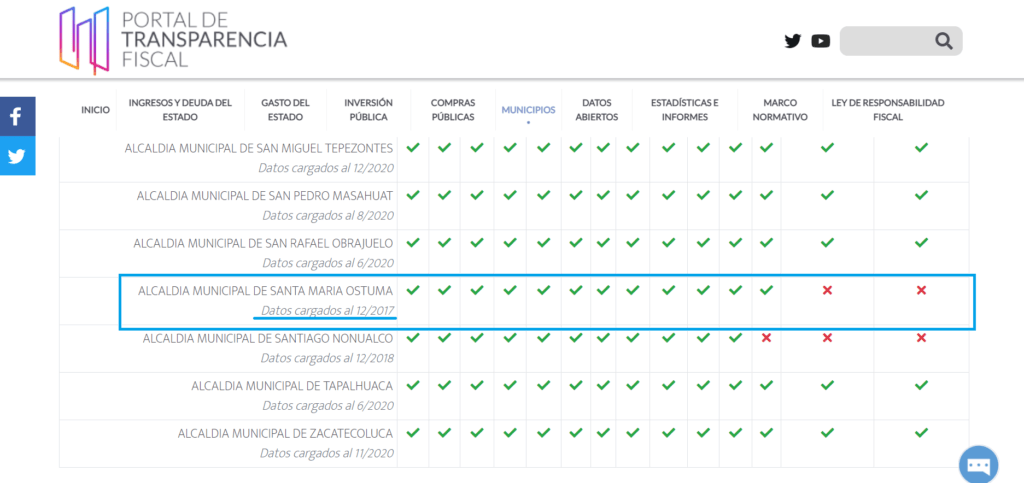Screen dimensions: 1024x483
Task: Click the search magnifier icon
Action: click(x=944, y=41)
